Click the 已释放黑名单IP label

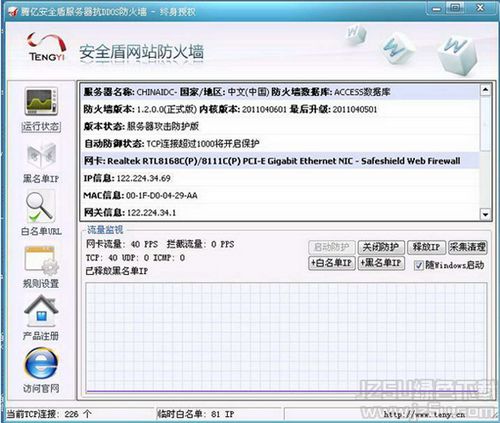(x=117, y=271)
